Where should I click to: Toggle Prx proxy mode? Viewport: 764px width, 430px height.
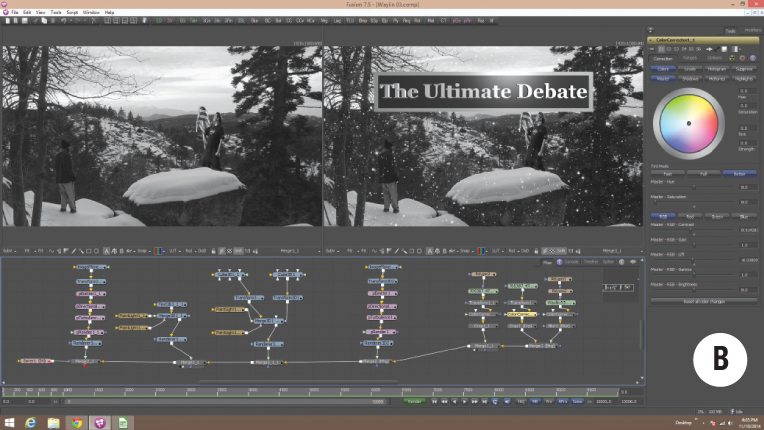549,402
